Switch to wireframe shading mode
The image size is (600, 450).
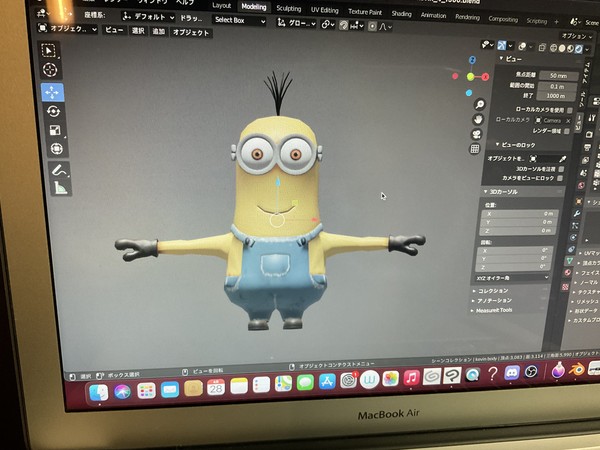(x=553, y=48)
